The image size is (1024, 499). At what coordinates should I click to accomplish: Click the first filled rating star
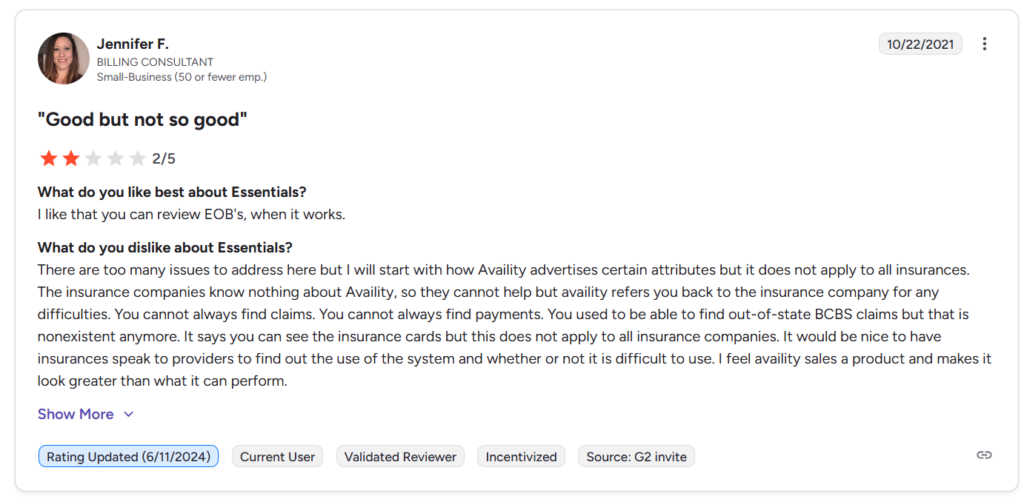48,158
